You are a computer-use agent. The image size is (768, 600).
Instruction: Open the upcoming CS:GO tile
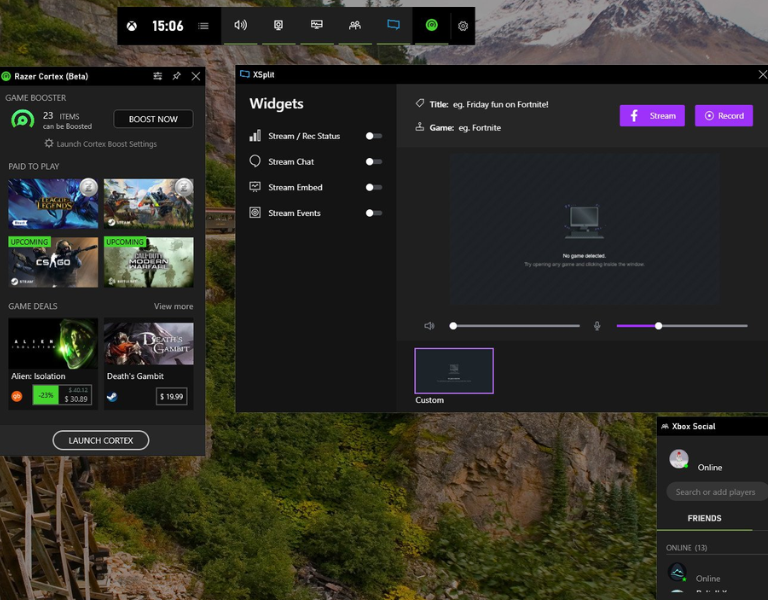(53, 262)
